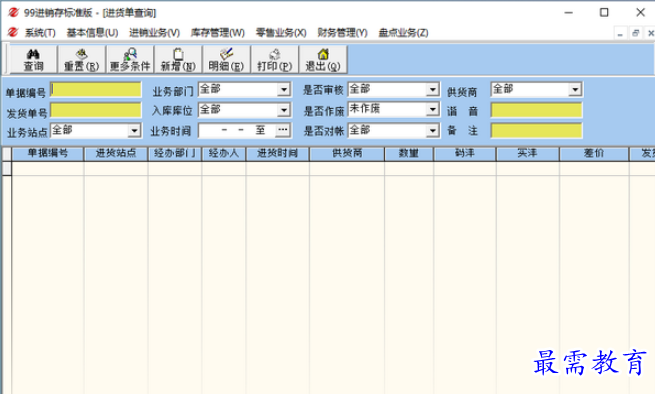Focus the 单据编号 input field
The width and height of the screenshot is (655, 394).
coord(96,89)
